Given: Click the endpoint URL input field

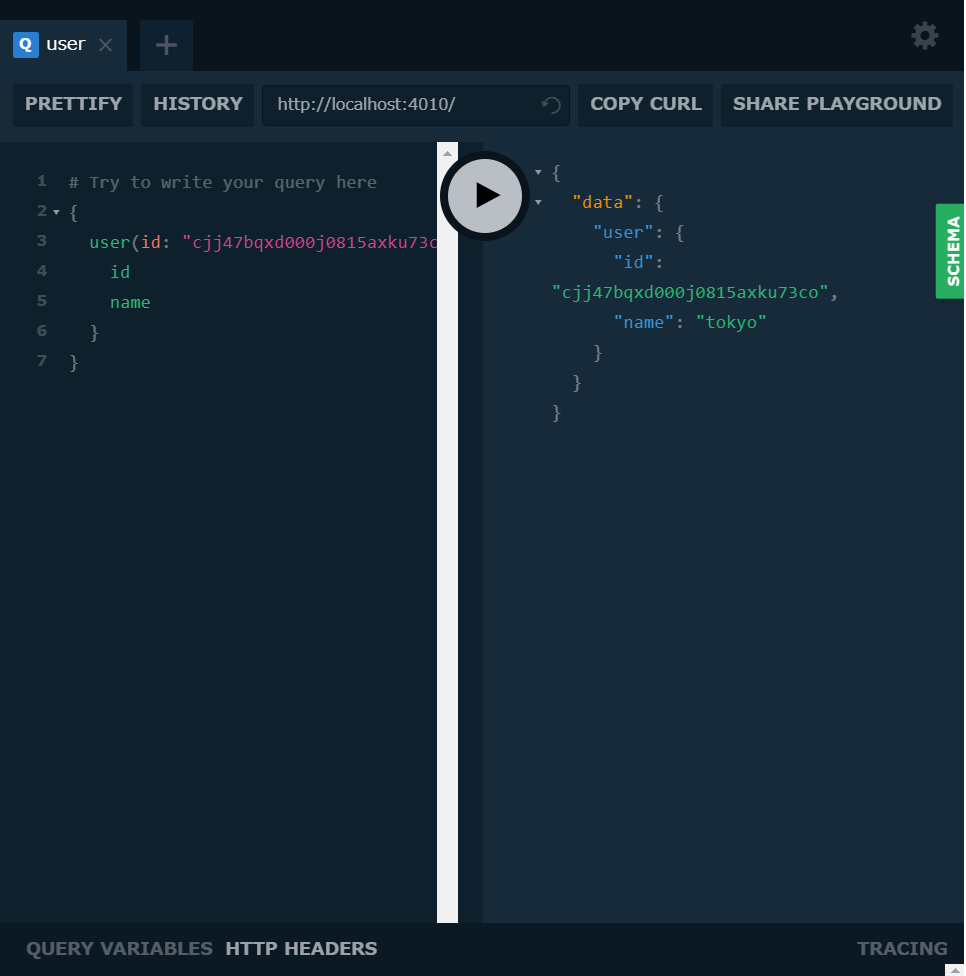Looking at the screenshot, I should tap(400, 104).
